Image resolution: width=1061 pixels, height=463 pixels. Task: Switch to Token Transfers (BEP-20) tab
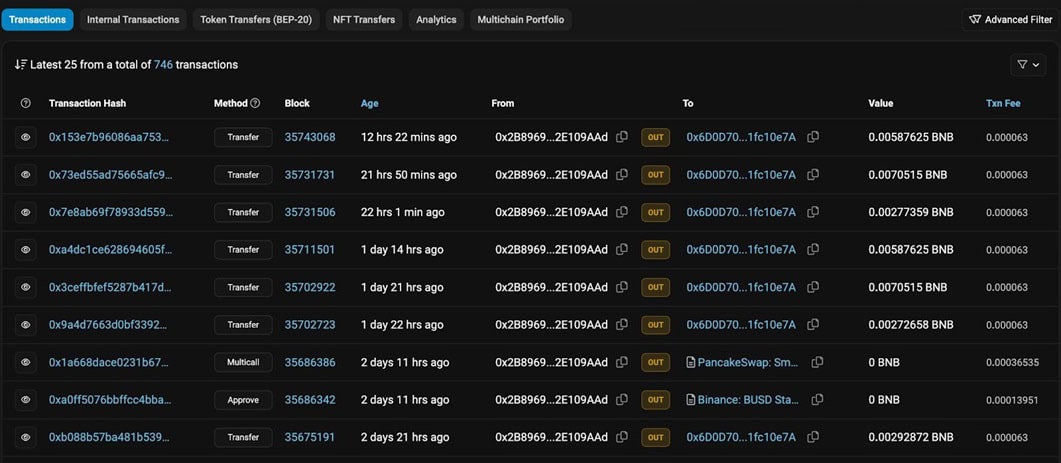click(x=254, y=19)
